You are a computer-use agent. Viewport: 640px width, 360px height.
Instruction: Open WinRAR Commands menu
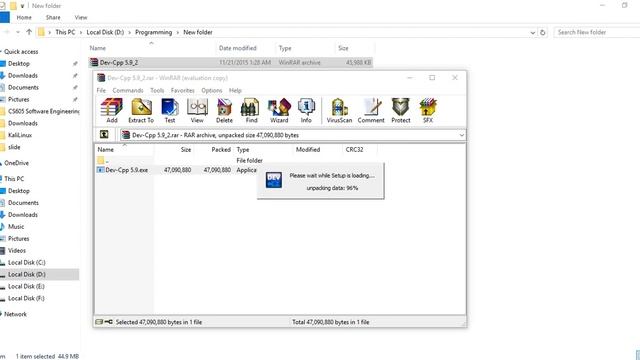click(x=128, y=90)
